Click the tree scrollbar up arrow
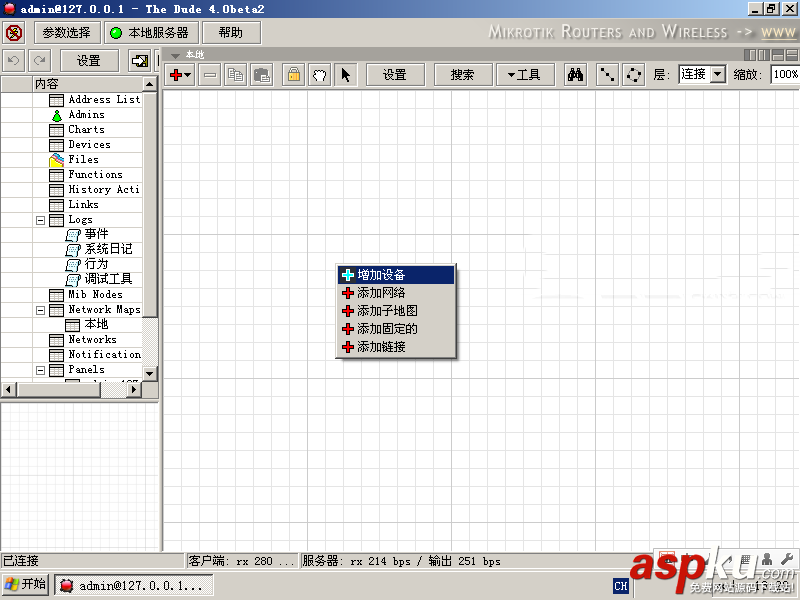Image resolution: width=800 pixels, height=600 pixels. point(149,84)
